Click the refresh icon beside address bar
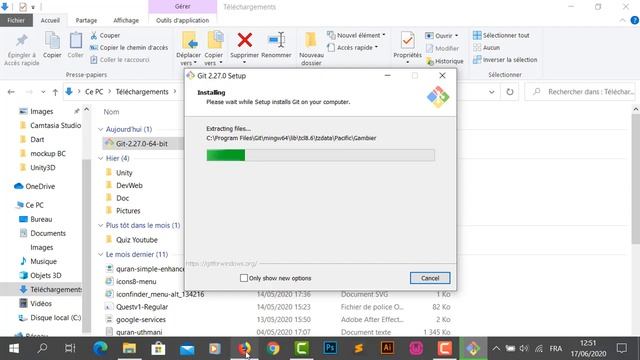640x360 pixels. tap(510, 92)
